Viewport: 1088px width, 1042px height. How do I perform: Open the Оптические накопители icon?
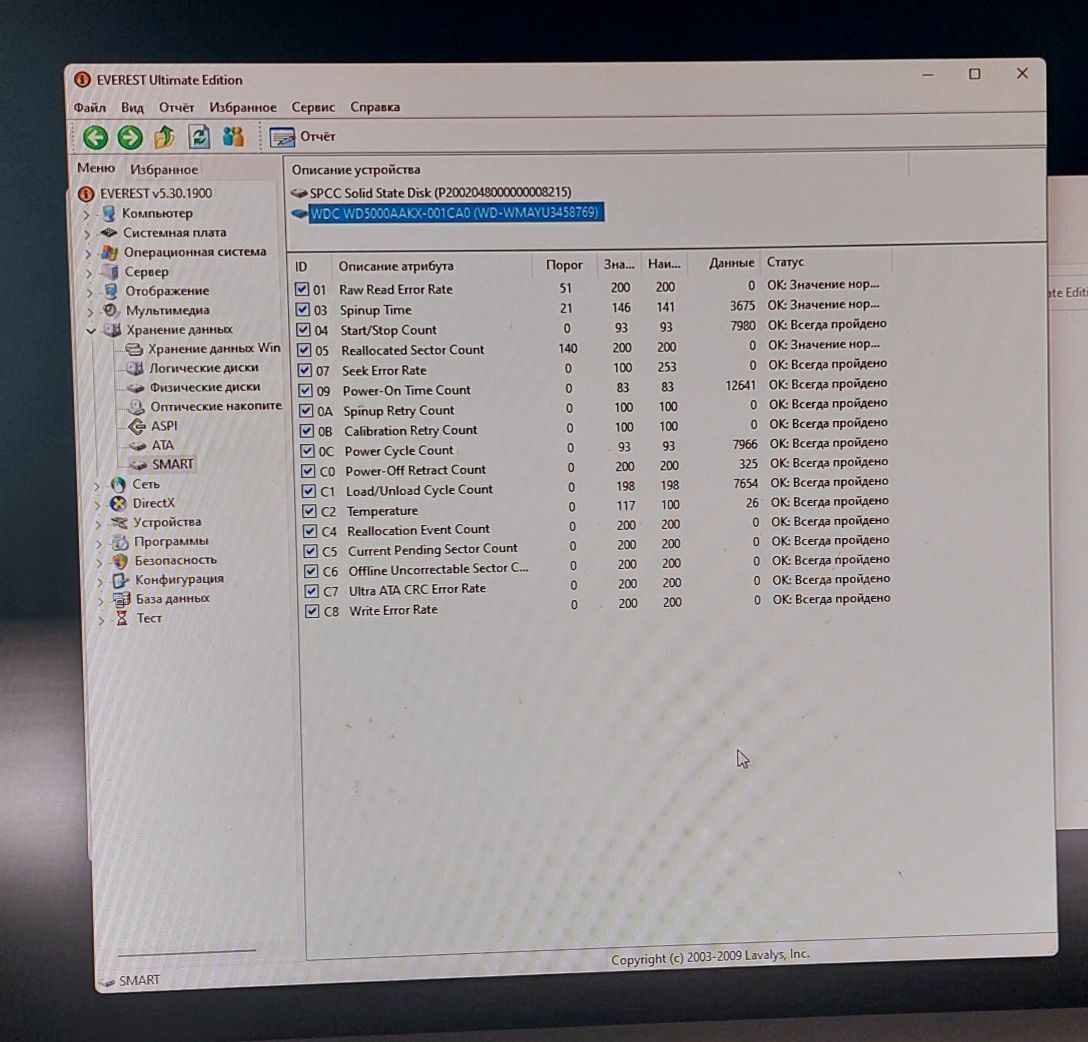pyautogui.click(x=136, y=407)
